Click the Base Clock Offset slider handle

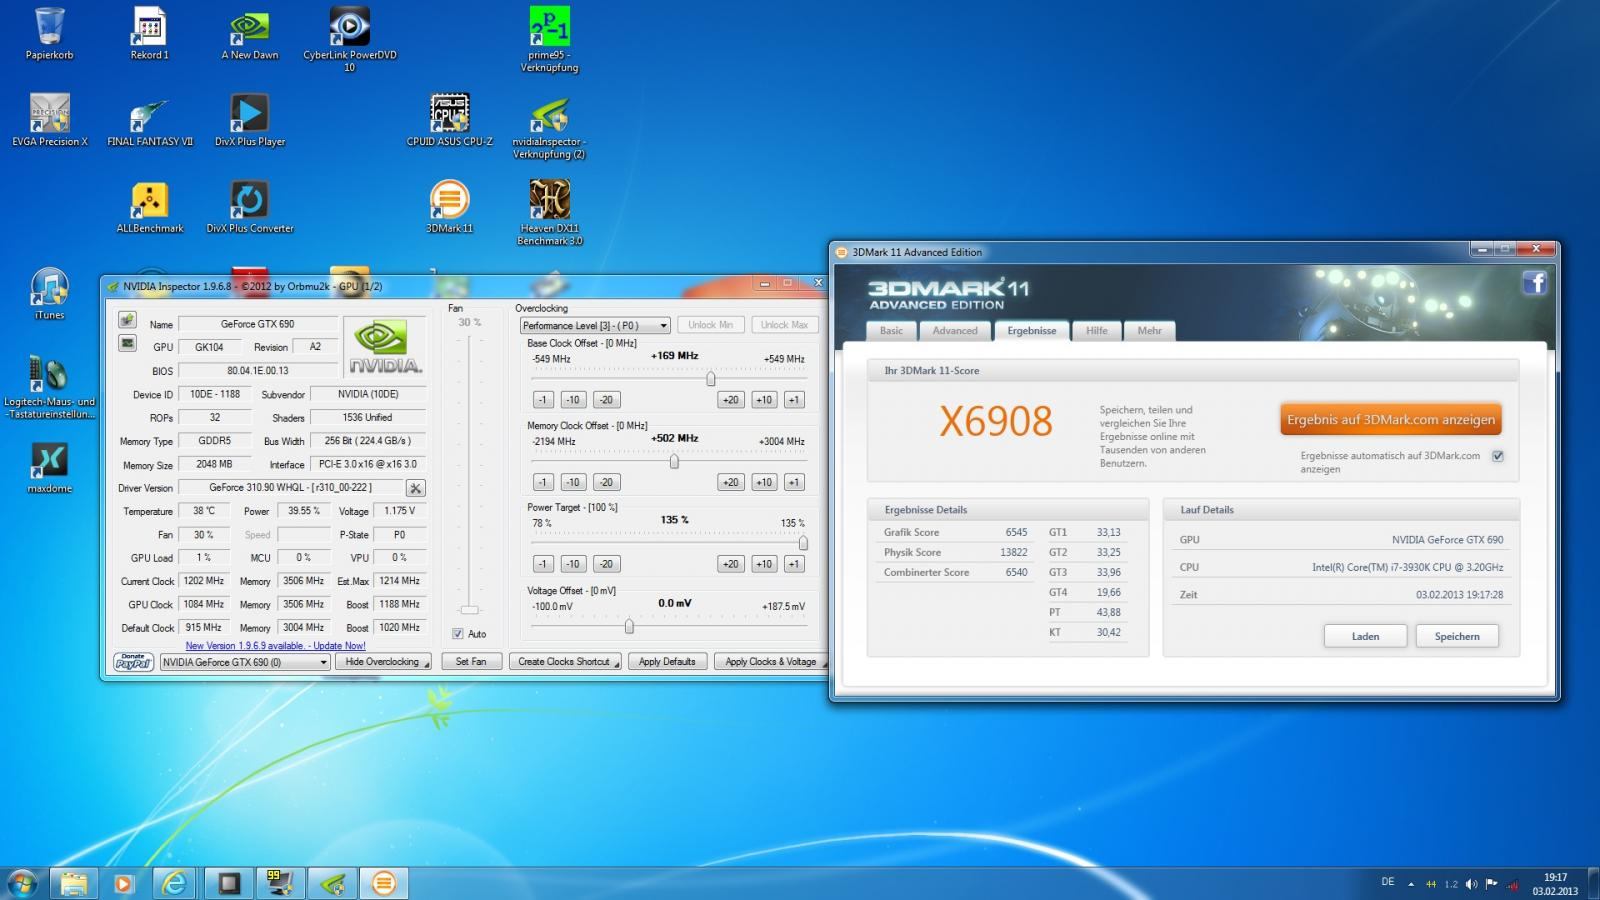pyautogui.click(x=711, y=379)
